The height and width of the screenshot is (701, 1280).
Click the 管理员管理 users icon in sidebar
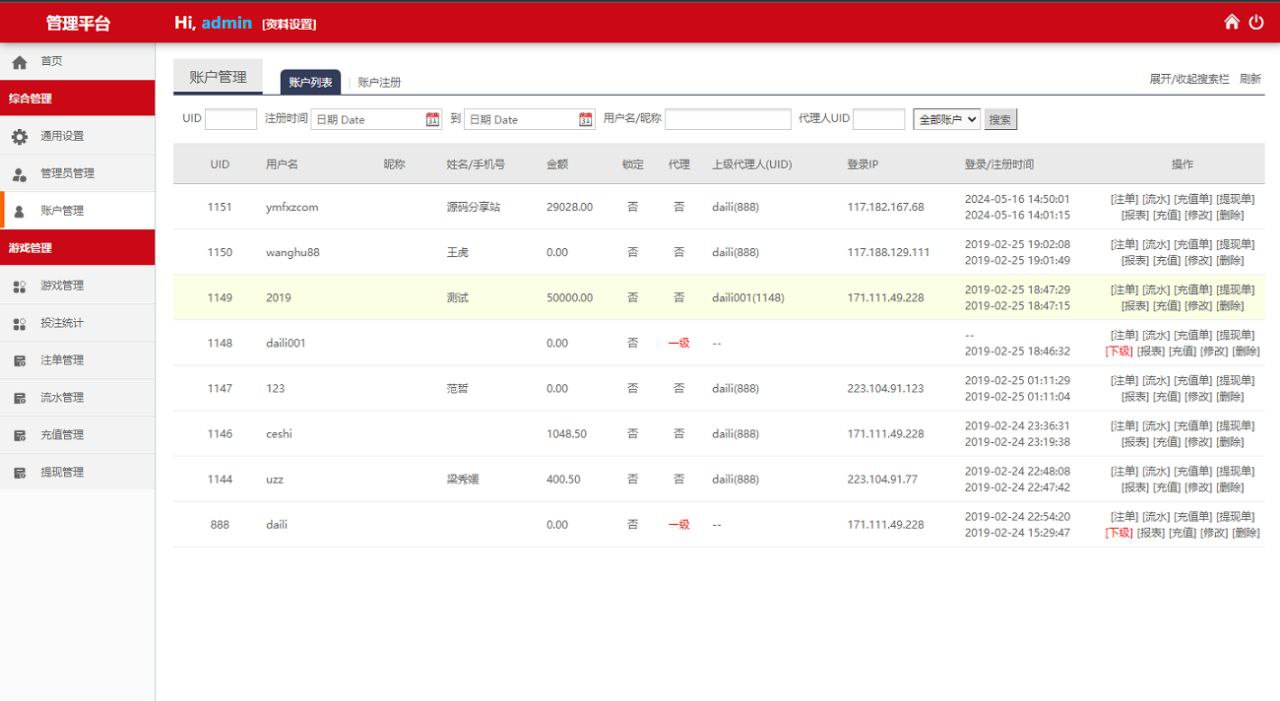pos(19,174)
